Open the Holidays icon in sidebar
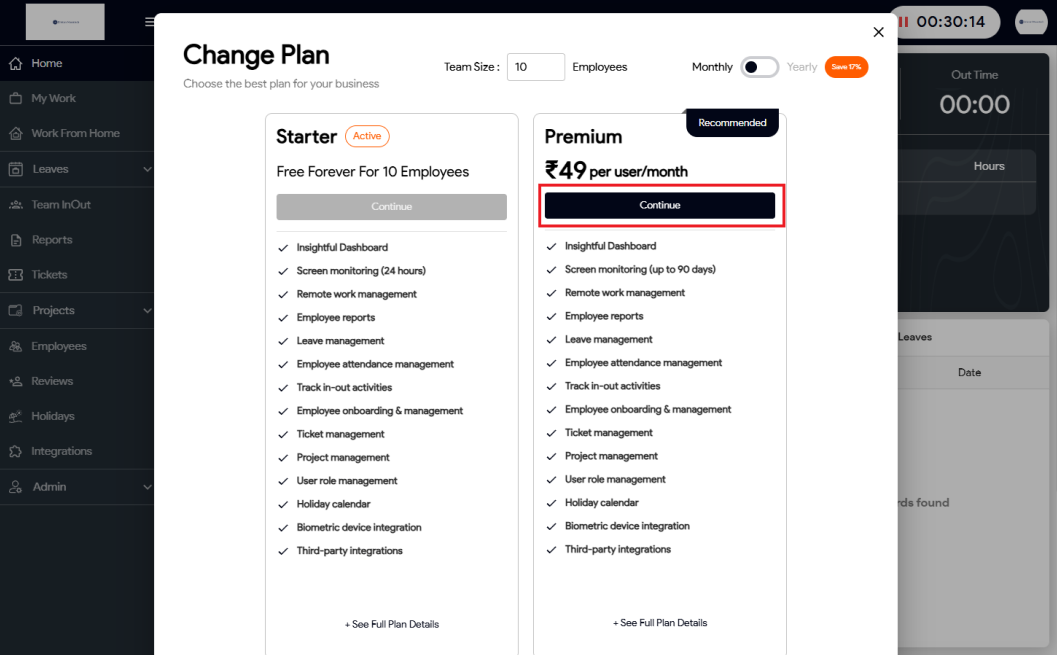The width and height of the screenshot is (1057, 655). point(15,416)
